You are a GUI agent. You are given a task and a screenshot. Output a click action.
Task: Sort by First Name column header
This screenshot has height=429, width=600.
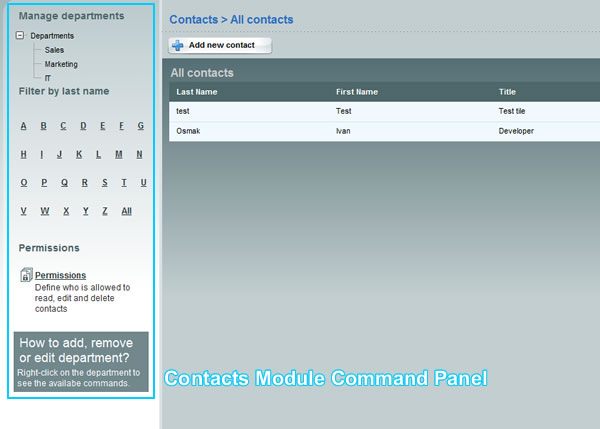pos(357,92)
